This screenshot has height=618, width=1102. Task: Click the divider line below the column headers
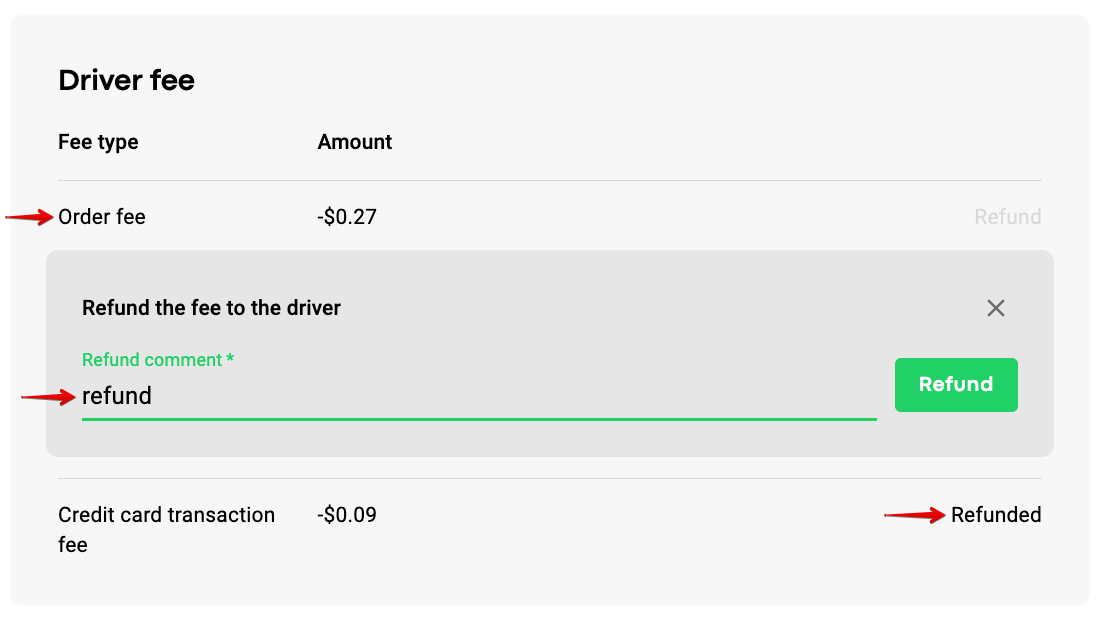[x=550, y=181]
